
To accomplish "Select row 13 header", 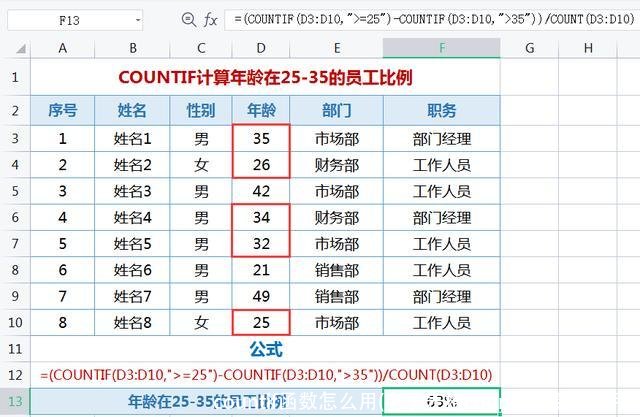I will click(15, 401).
